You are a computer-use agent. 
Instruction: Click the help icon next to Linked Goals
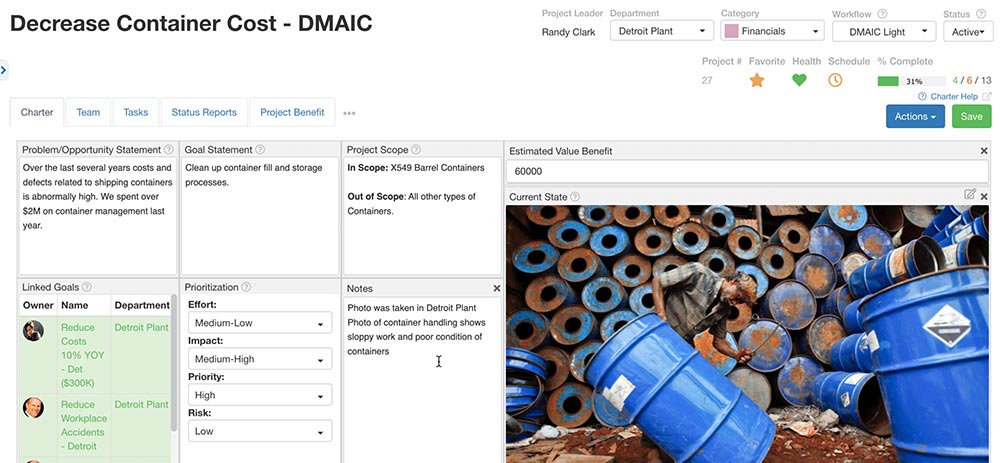[x=87, y=287]
